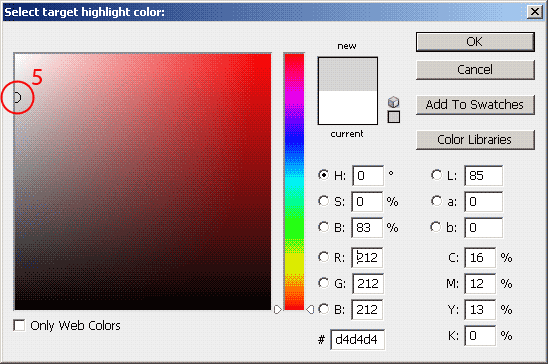Viewport: 548px width, 364px height.
Task: Select the Lab b radio button
Action: (x=436, y=227)
